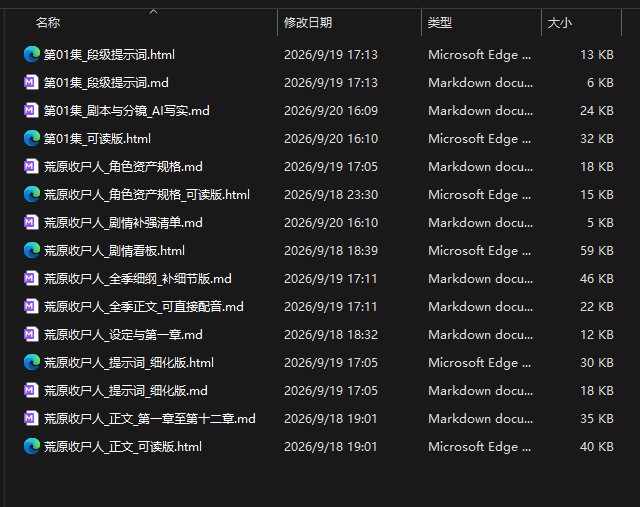Select file 荒原收尸人_全季正文_可直接配音.md
The height and width of the screenshot is (507, 640).
(x=144, y=306)
